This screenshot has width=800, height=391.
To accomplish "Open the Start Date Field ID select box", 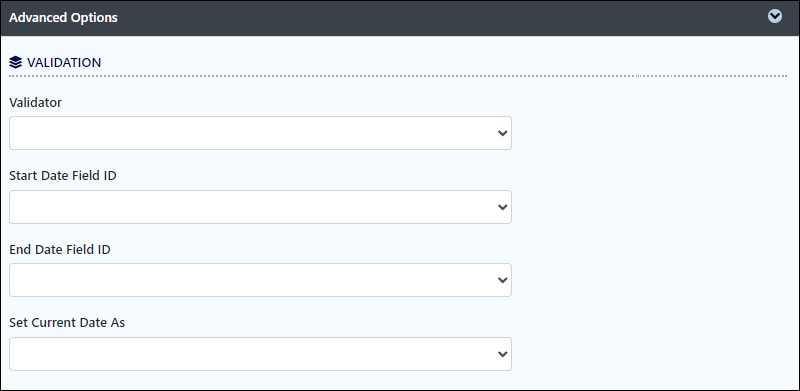I will (260, 207).
